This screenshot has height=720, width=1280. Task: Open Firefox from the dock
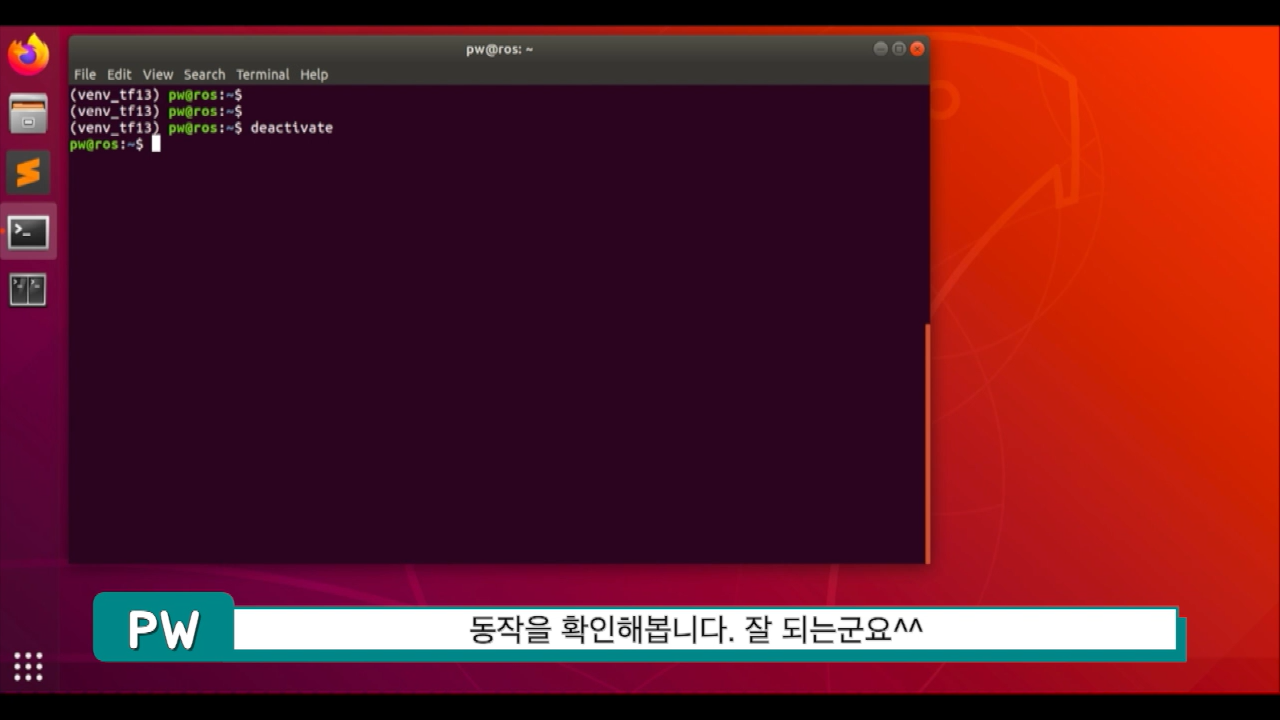[28, 55]
